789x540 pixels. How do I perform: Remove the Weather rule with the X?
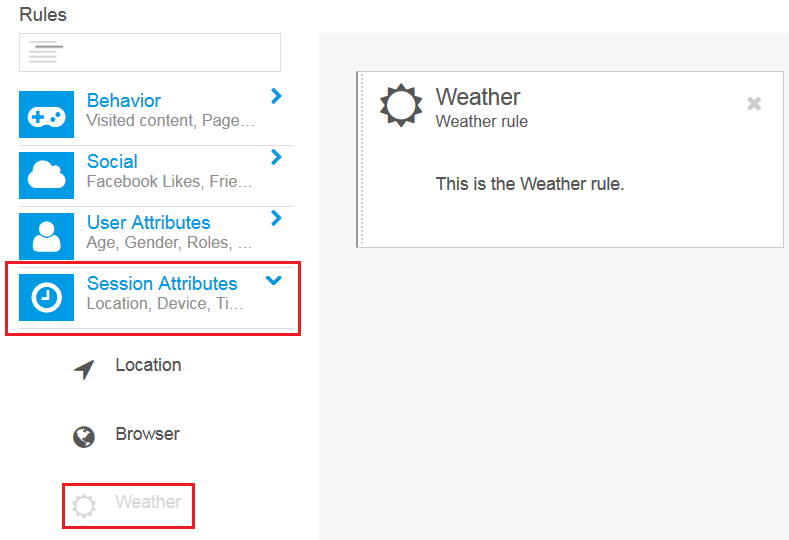tap(754, 104)
